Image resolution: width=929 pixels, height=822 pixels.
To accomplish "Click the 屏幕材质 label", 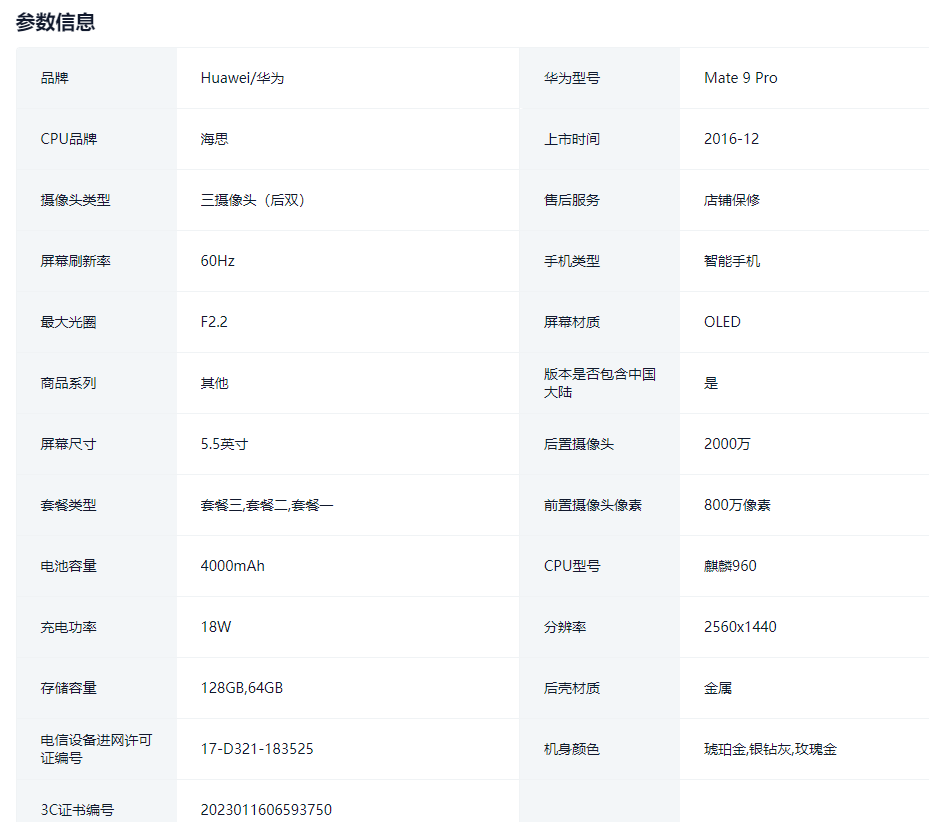I will [x=572, y=322].
